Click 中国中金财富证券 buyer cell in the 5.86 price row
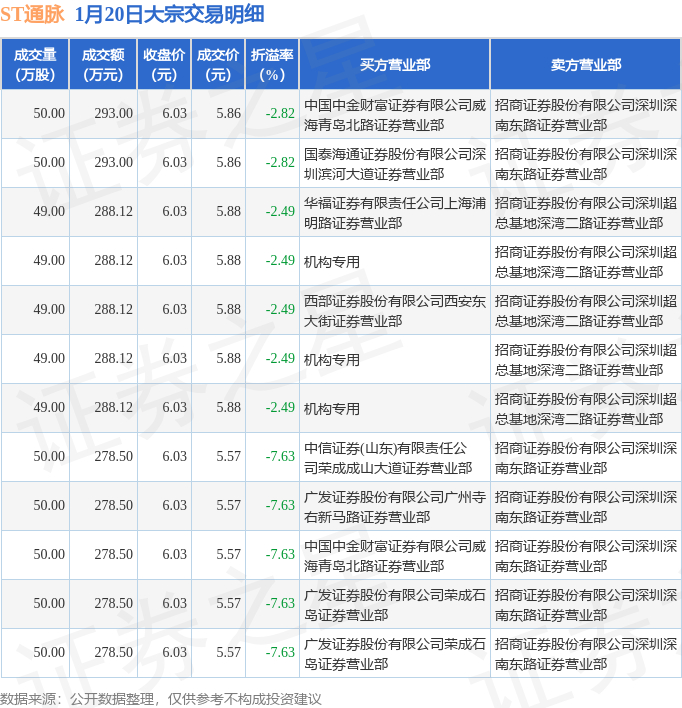682x708 pixels. coord(395,115)
